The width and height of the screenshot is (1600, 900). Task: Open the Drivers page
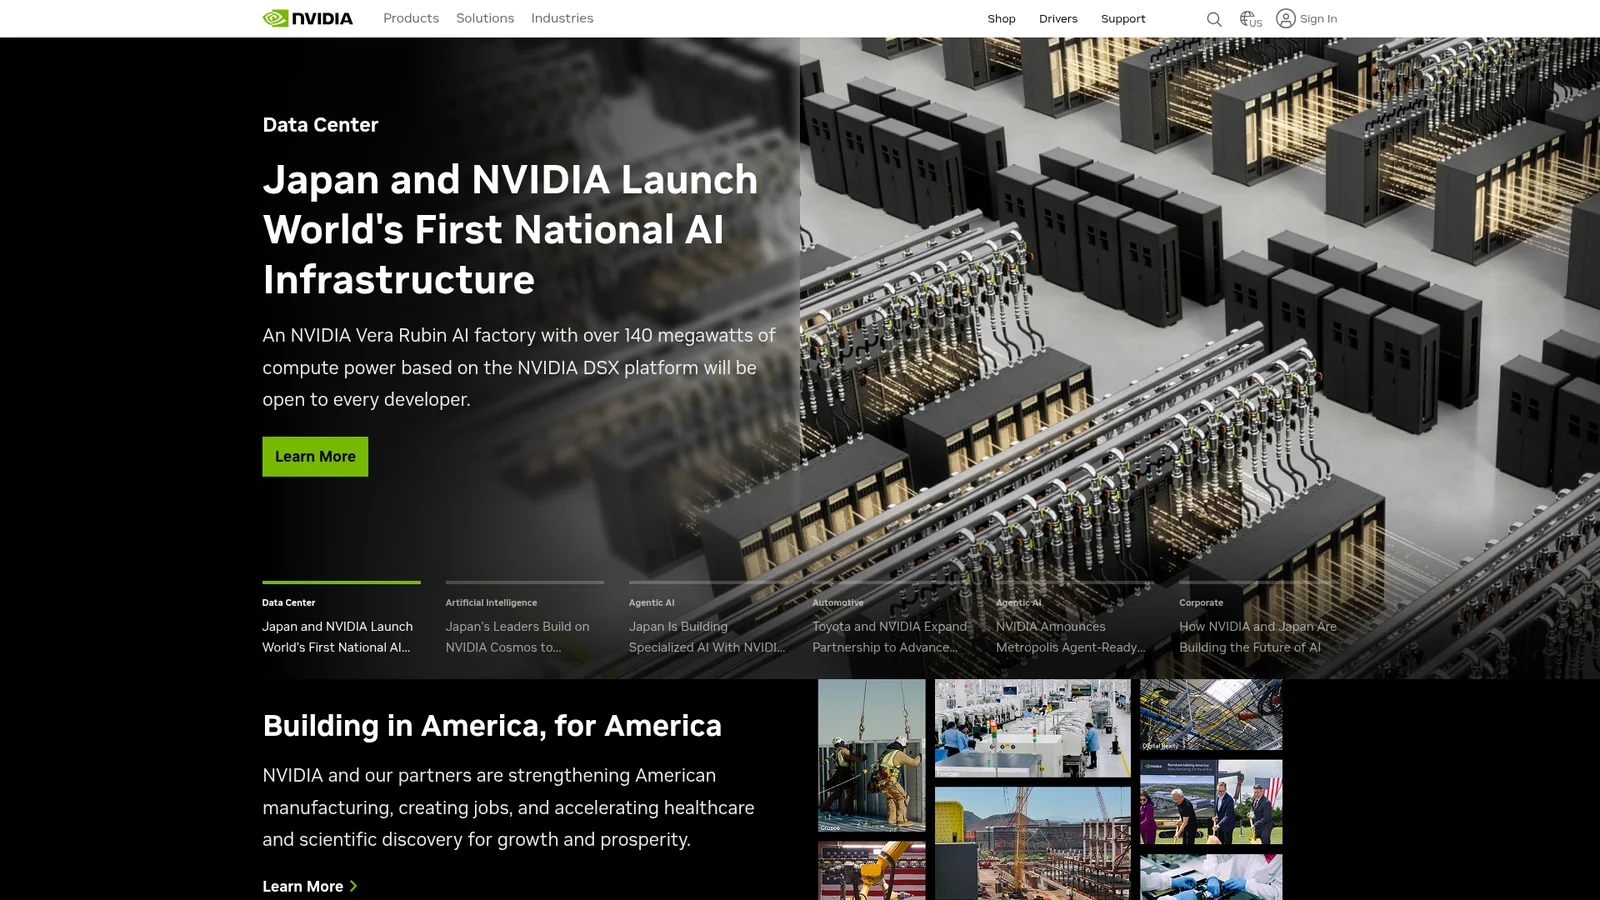pyautogui.click(x=1058, y=19)
